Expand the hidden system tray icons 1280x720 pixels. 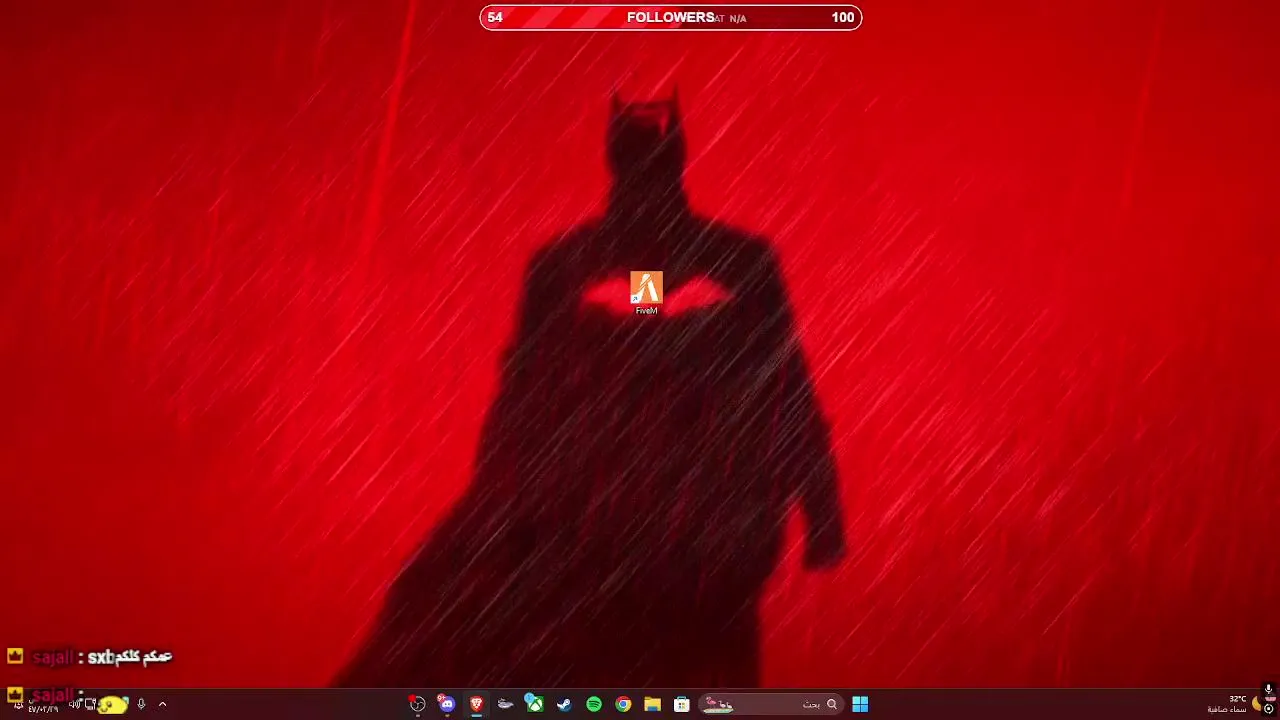click(x=162, y=704)
